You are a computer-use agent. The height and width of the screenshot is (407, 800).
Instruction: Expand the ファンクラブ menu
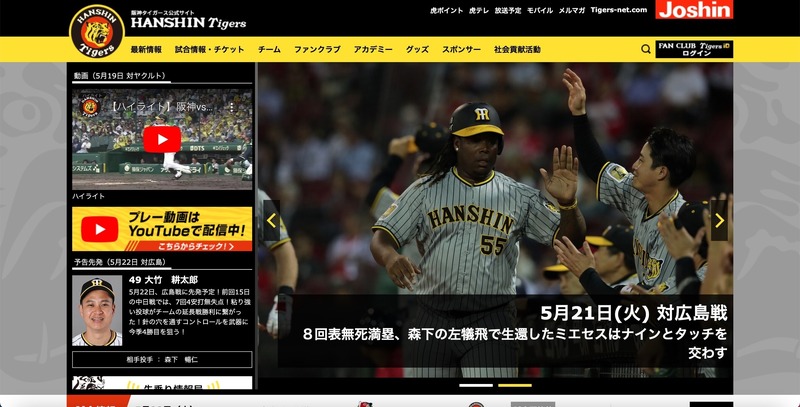pyautogui.click(x=317, y=49)
